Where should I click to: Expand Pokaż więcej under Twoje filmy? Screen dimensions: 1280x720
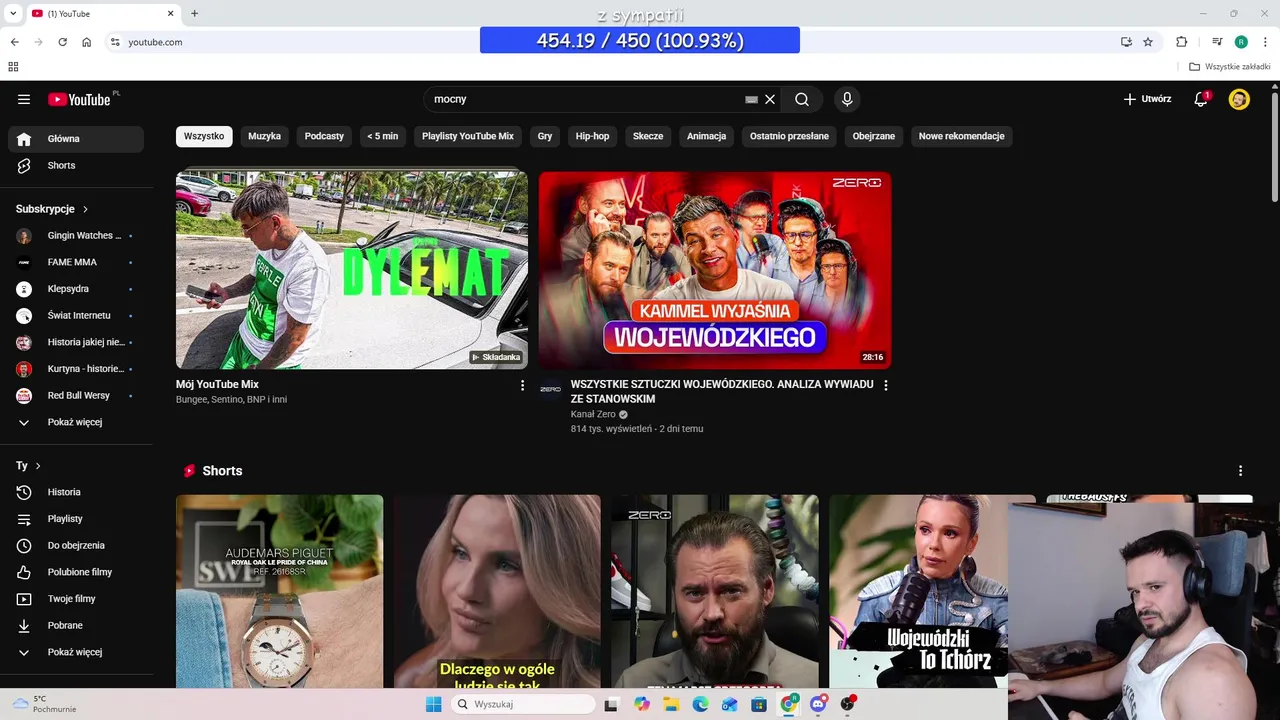click(76, 652)
